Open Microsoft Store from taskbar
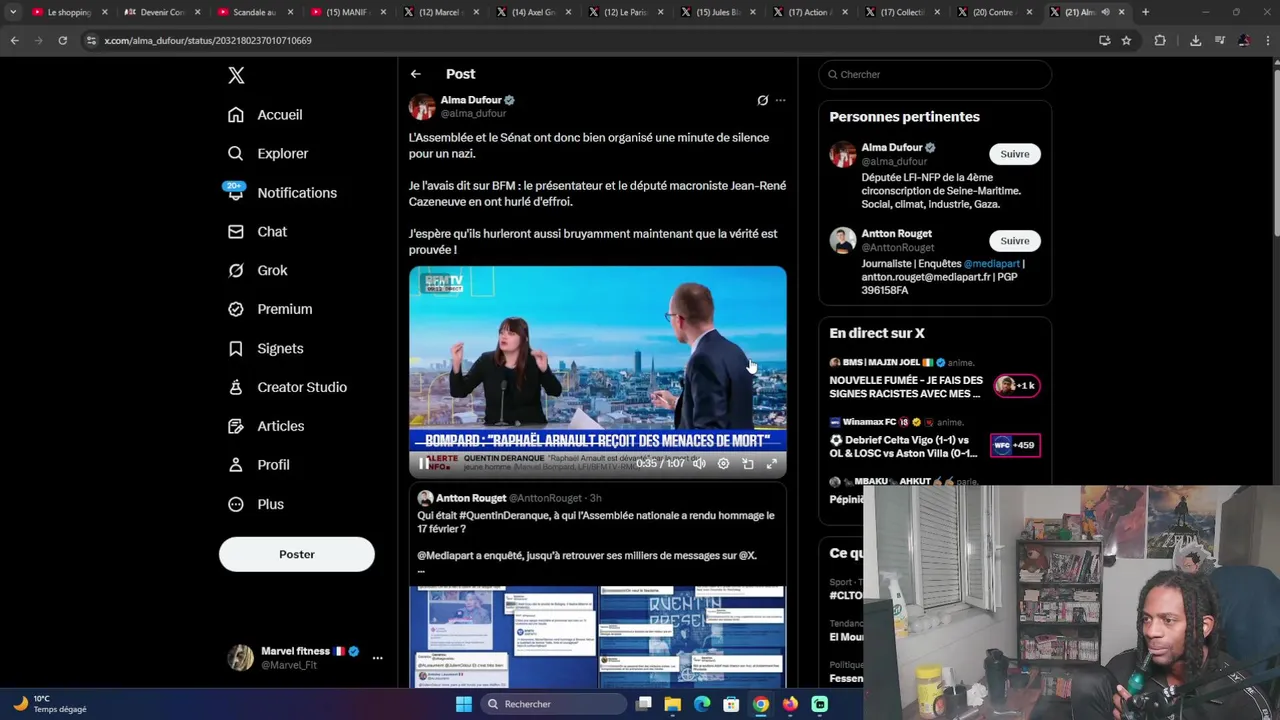 (731, 704)
